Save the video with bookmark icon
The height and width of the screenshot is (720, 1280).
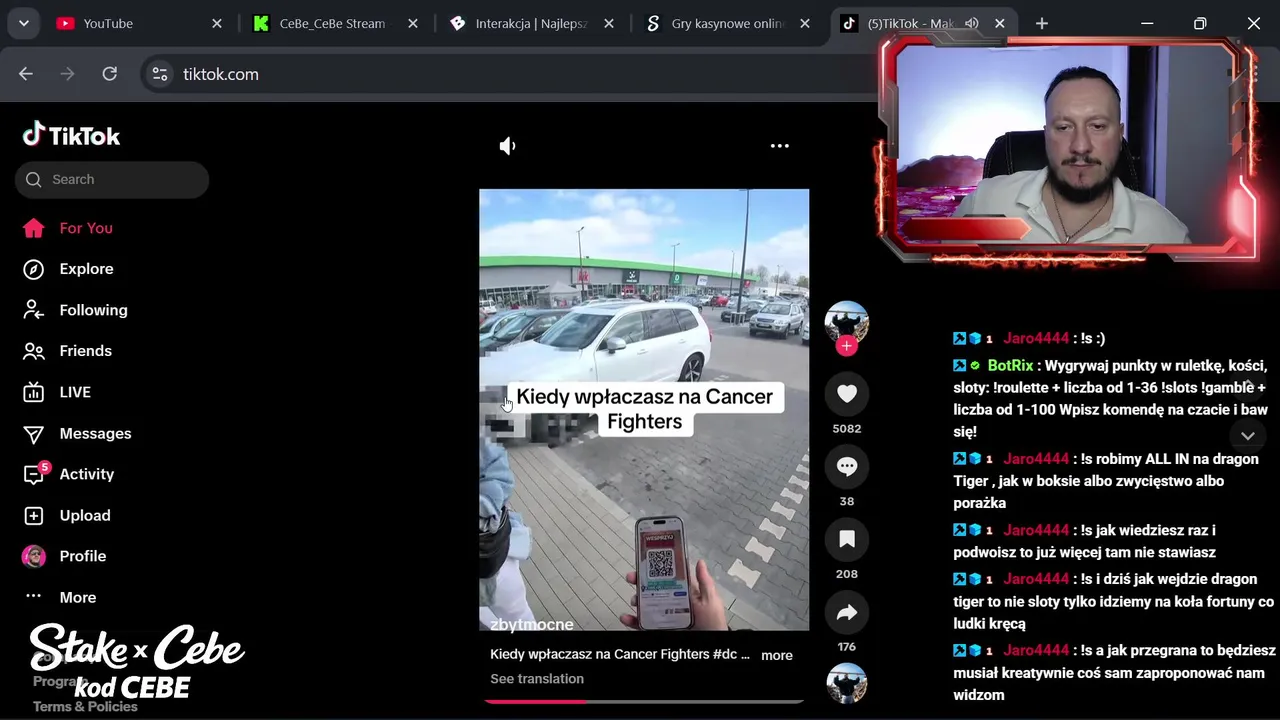(x=847, y=540)
